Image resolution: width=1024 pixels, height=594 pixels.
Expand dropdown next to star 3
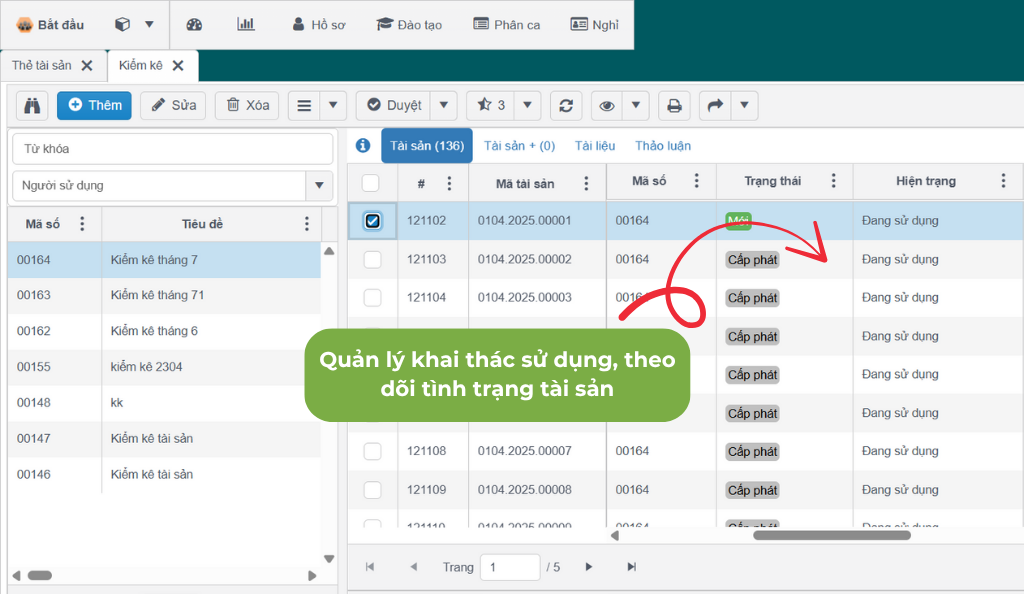[528, 105]
